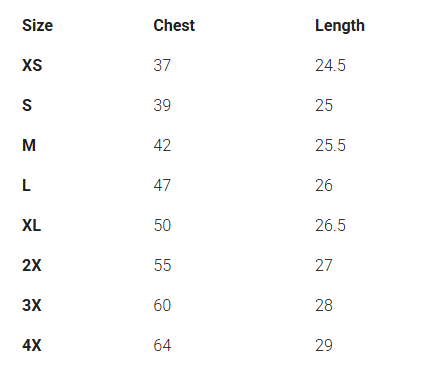Click chest value 42 for M
429x382 pixels.
click(x=162, y=145)
